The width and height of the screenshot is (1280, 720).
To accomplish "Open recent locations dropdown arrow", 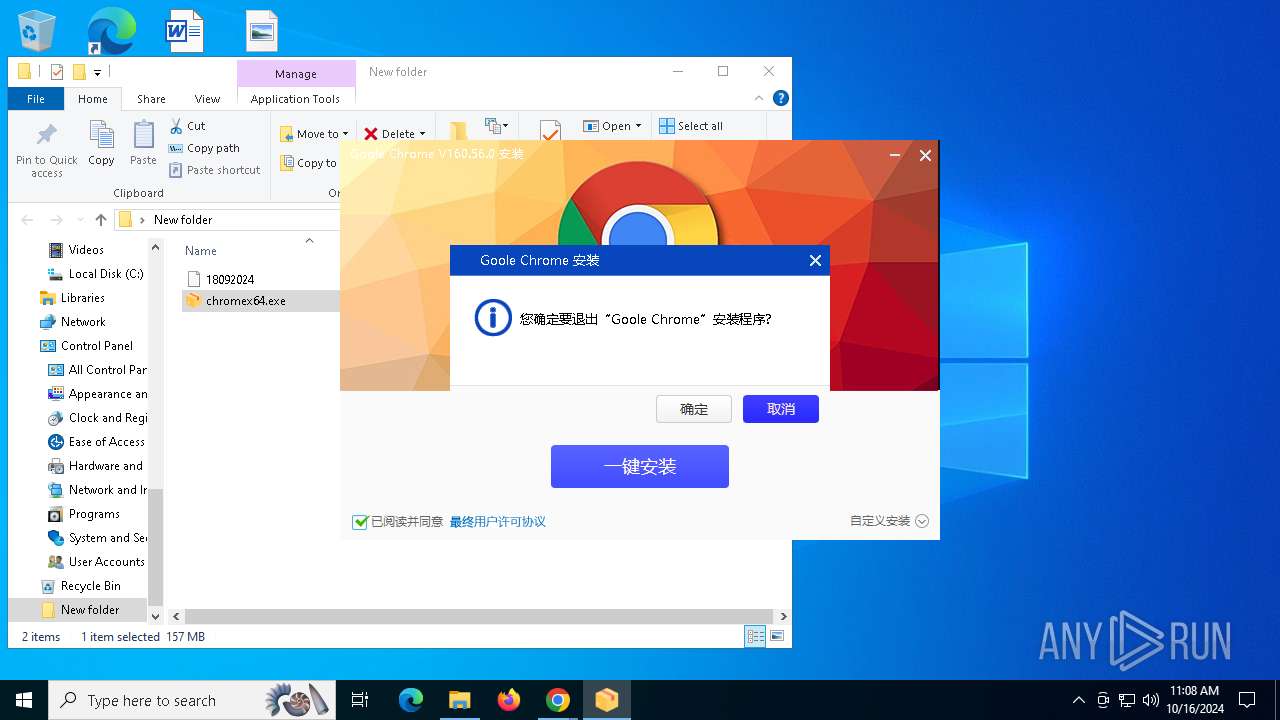I will point(80,220).
